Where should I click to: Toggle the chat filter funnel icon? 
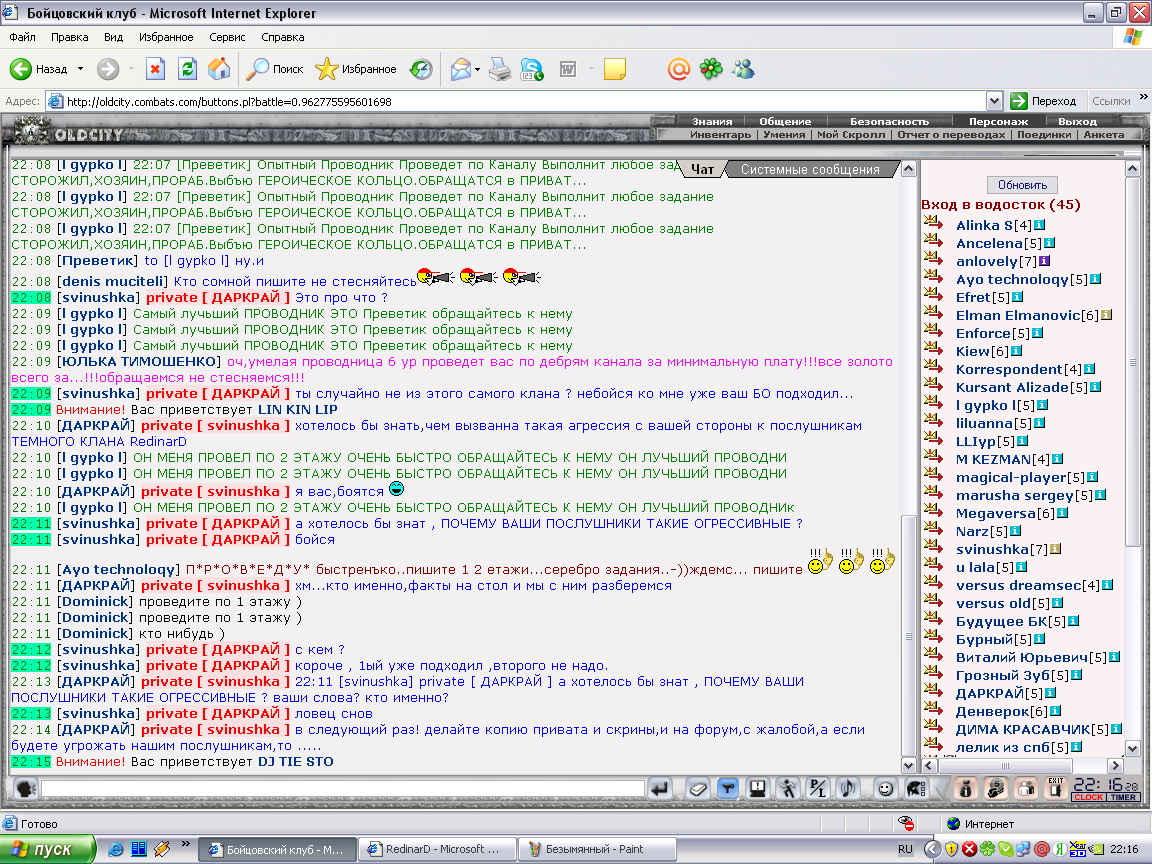[x=727, y=788]
